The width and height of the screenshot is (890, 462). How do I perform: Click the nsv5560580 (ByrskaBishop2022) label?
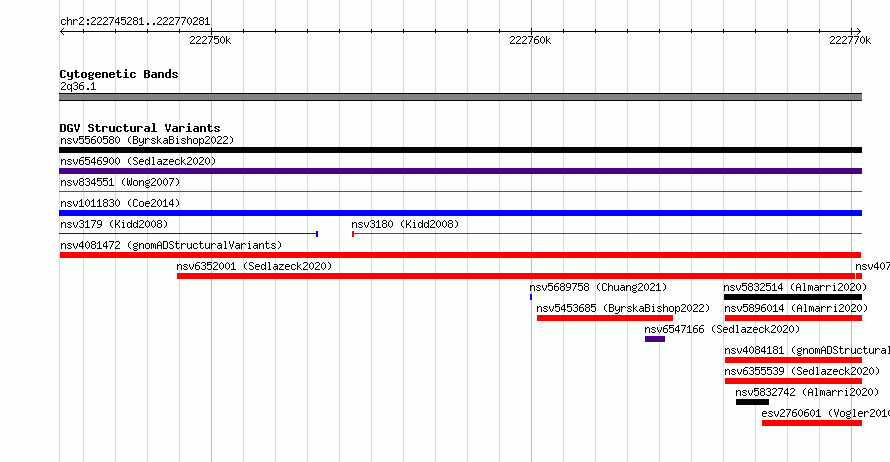click(147, 140)
